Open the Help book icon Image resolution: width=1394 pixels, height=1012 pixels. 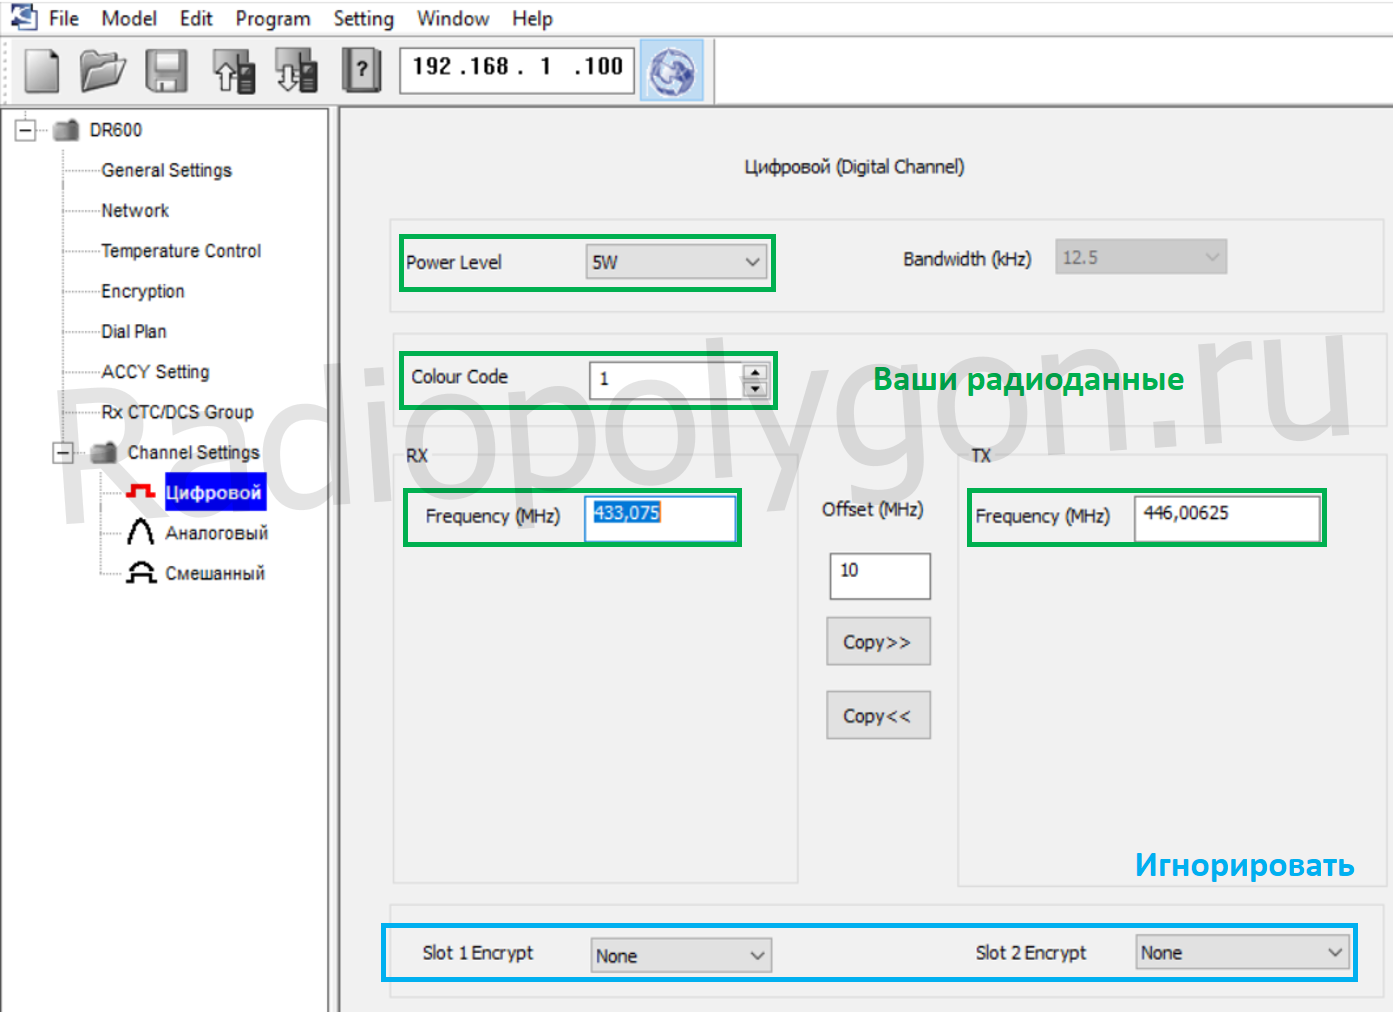pyautogui.click(x=361, y=71)
